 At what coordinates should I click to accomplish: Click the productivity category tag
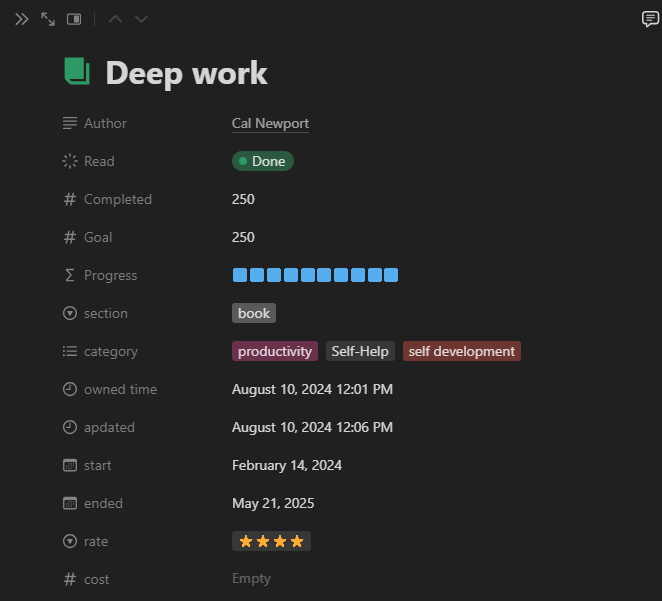click(274, 351)
